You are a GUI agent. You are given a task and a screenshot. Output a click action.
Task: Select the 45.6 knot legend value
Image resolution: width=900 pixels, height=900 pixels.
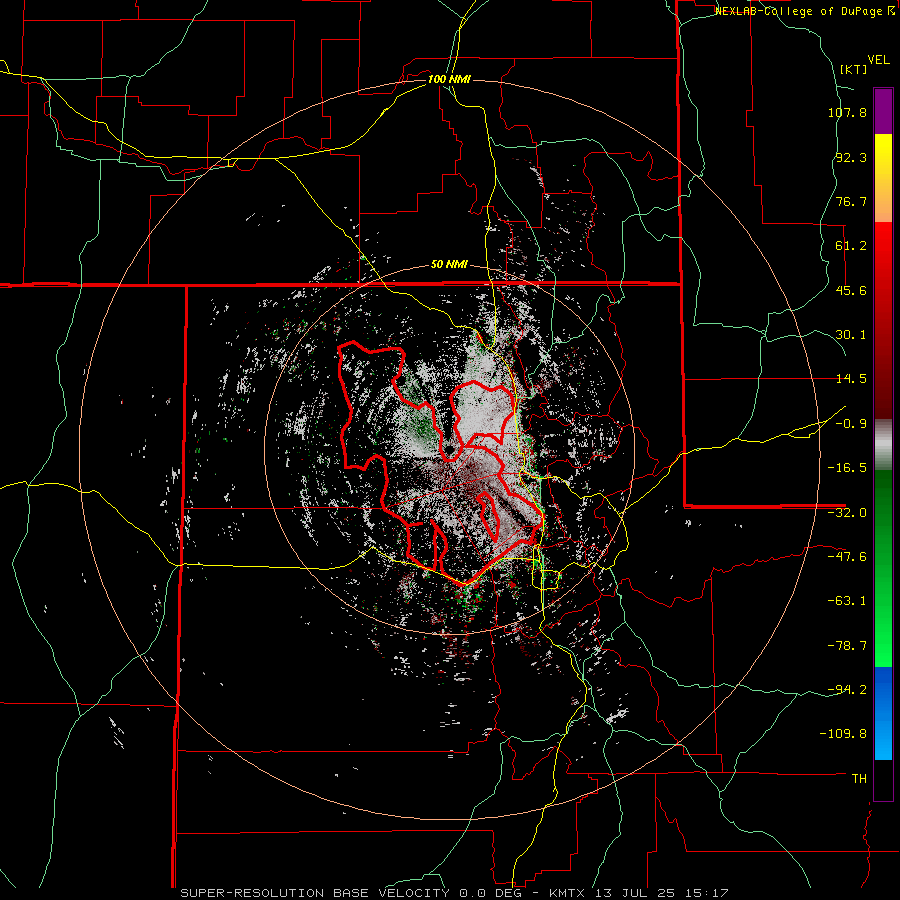click(851, 290)
